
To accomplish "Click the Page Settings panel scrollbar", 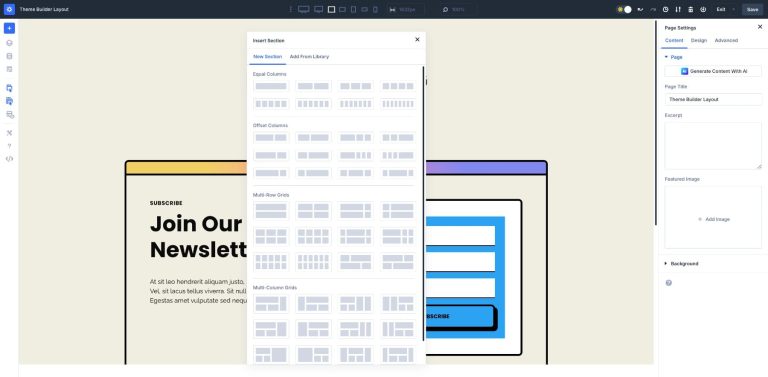I will coord(656,123).
